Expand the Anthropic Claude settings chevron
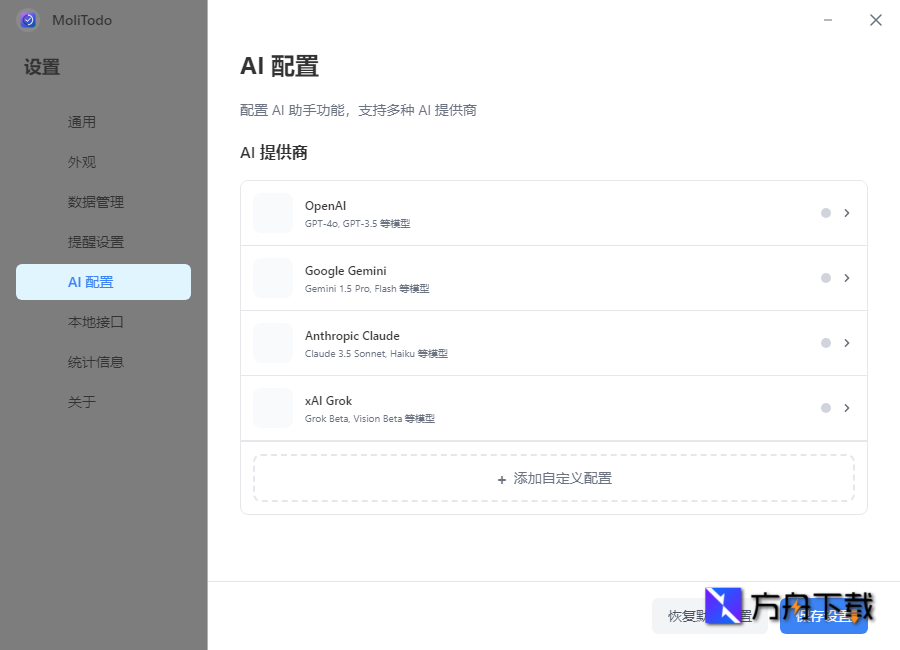 (847, 342)
